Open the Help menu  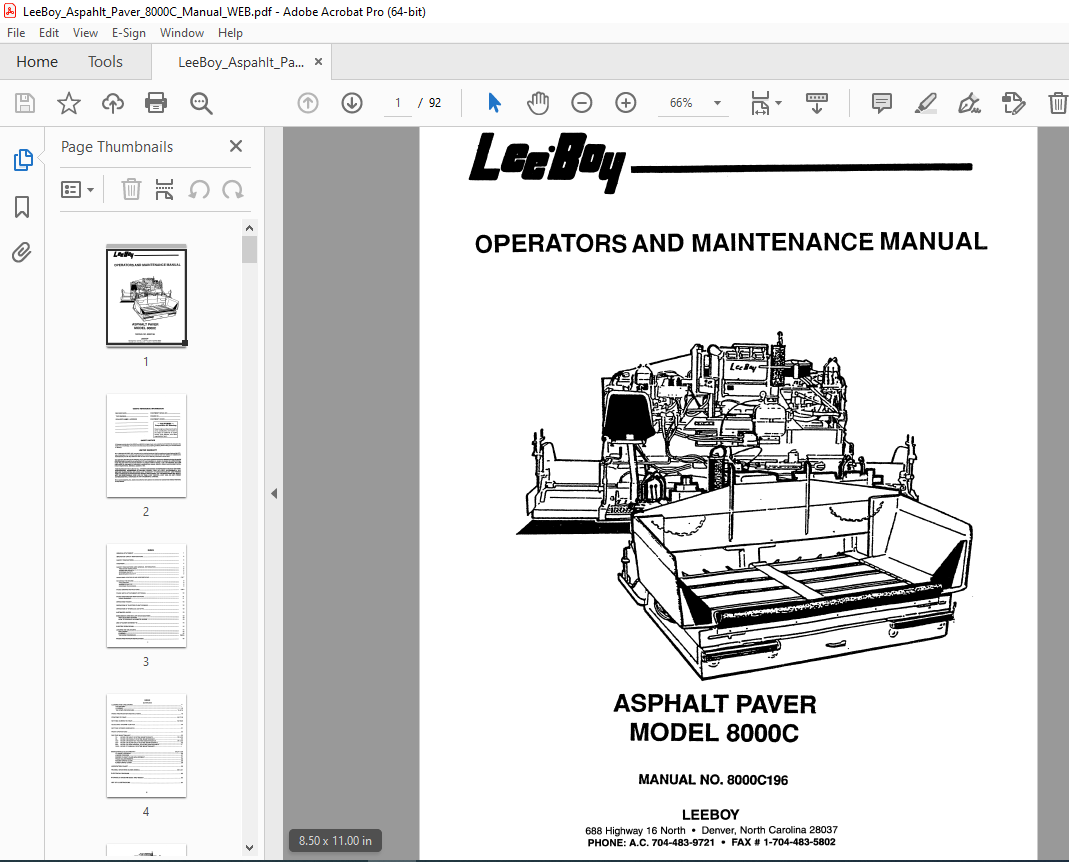(x=230, y=33)
